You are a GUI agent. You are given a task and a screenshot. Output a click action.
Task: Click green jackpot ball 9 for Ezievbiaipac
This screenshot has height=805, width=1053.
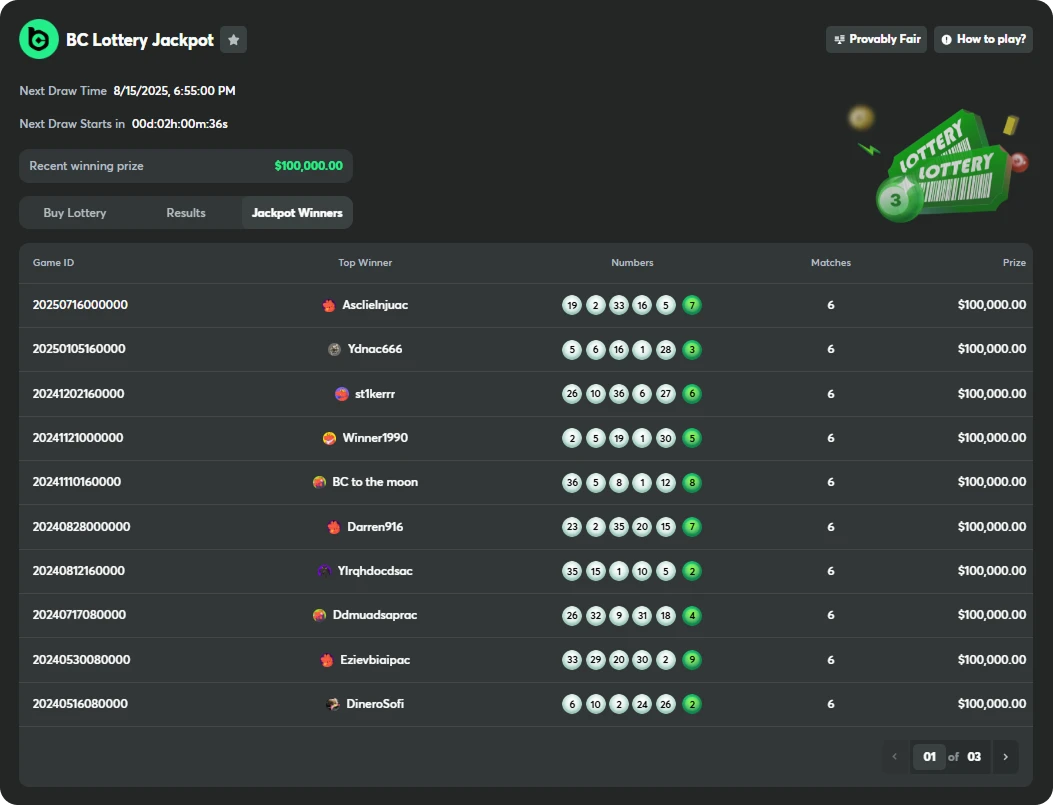click(x=692, y=660)
